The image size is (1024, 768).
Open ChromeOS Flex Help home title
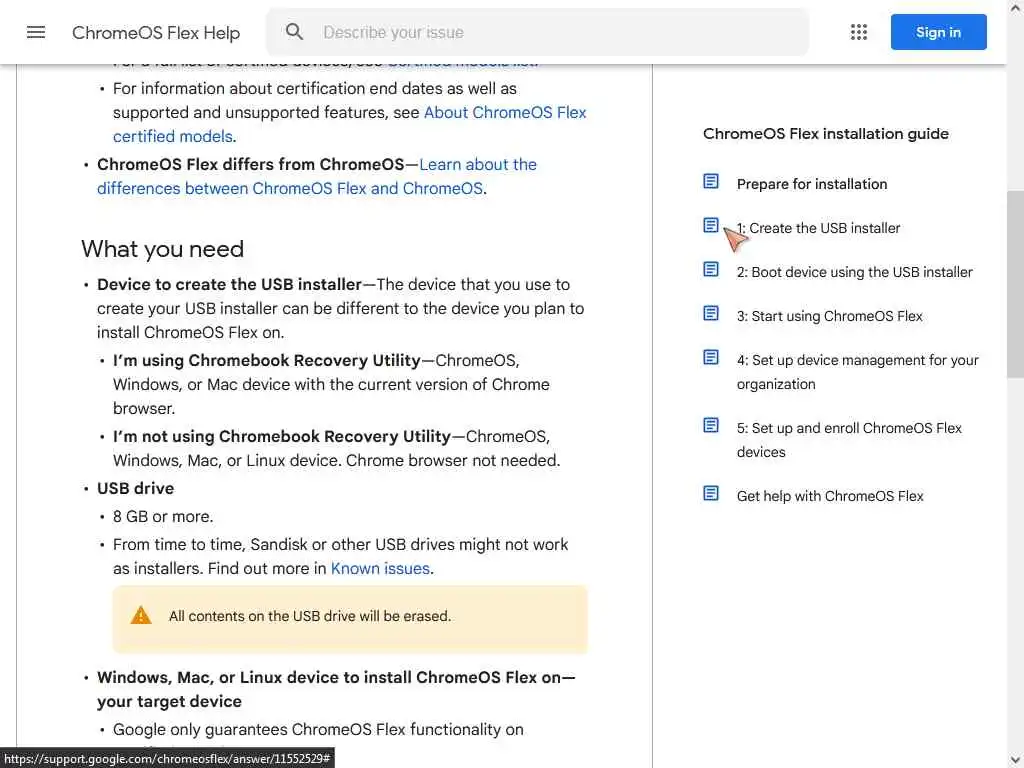coord(156,33)
